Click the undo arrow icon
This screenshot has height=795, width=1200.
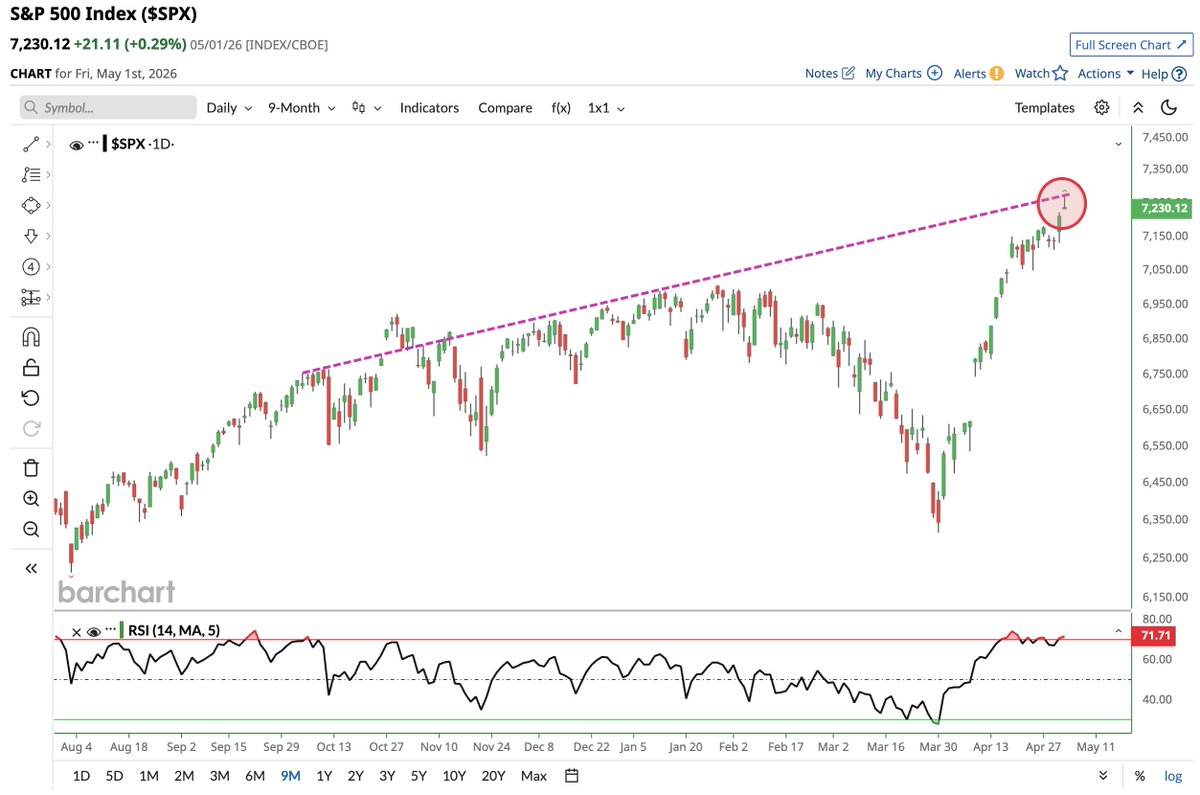(30, 398)
